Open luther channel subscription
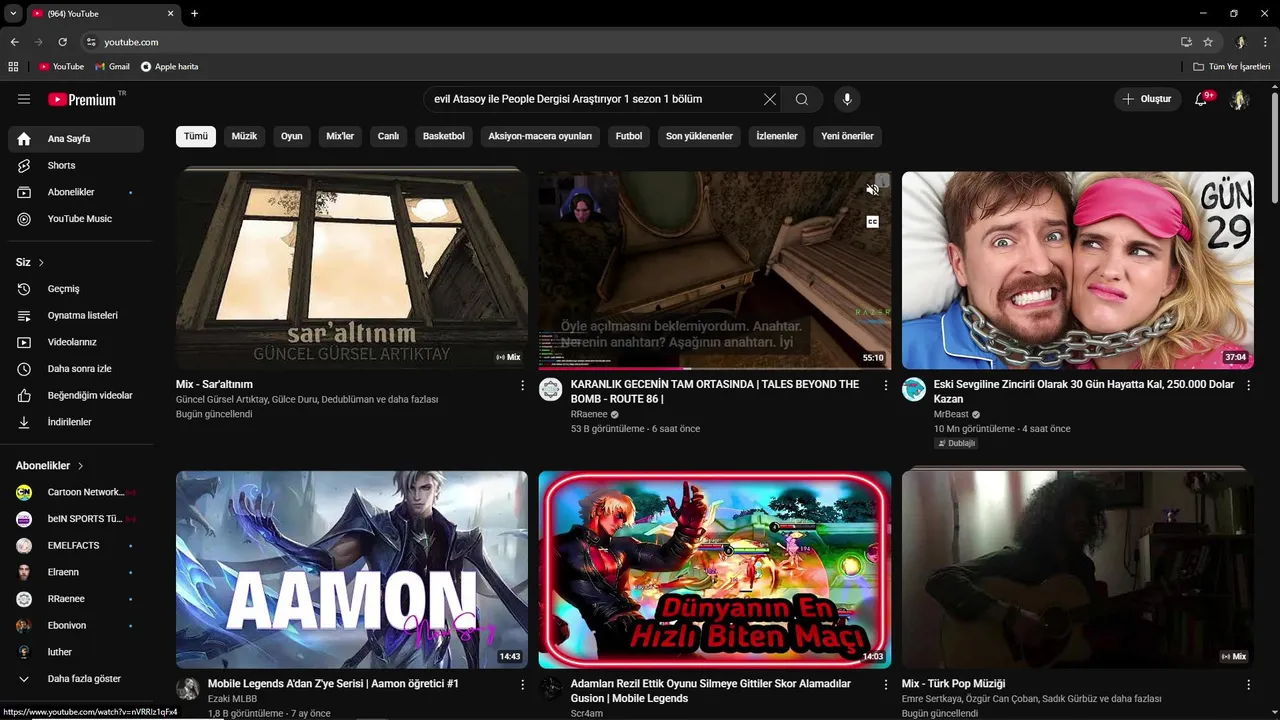Screen dimensions: 1280x720 (76, 652)
